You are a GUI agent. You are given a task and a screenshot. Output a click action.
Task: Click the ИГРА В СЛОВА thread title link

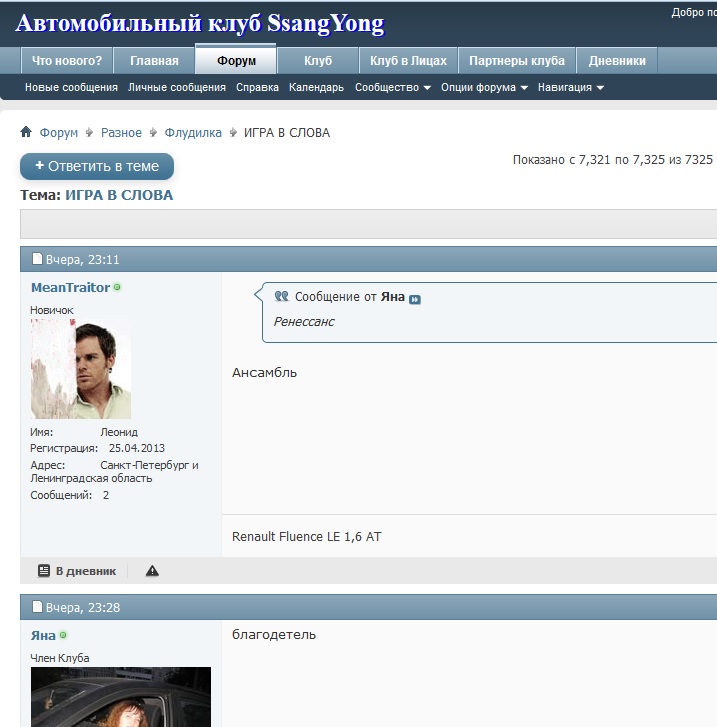point(119,195)
